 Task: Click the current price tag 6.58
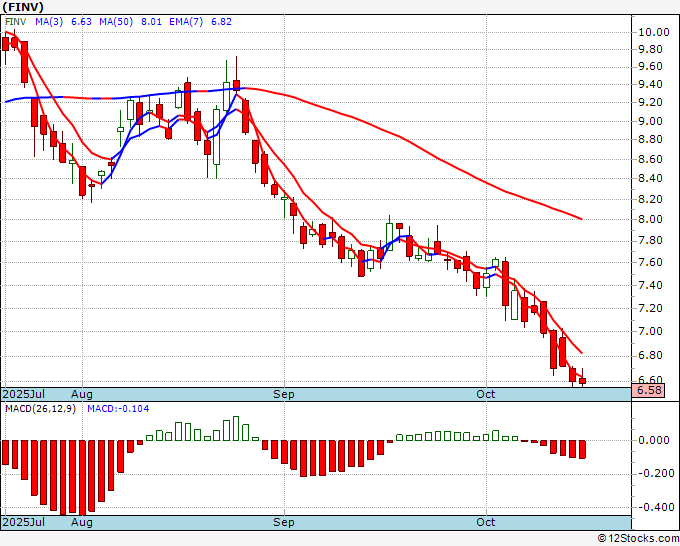coord(648,390)
